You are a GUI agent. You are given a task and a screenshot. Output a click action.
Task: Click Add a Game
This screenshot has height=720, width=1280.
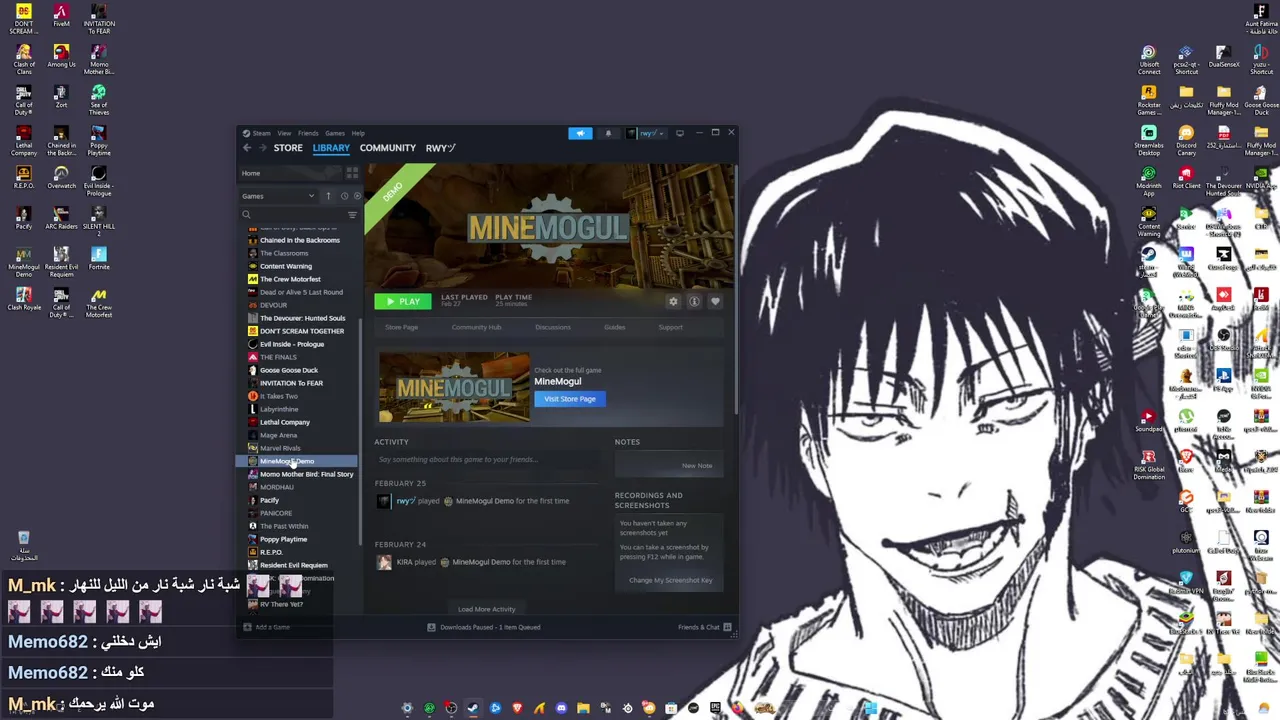[x=267, y=627]
